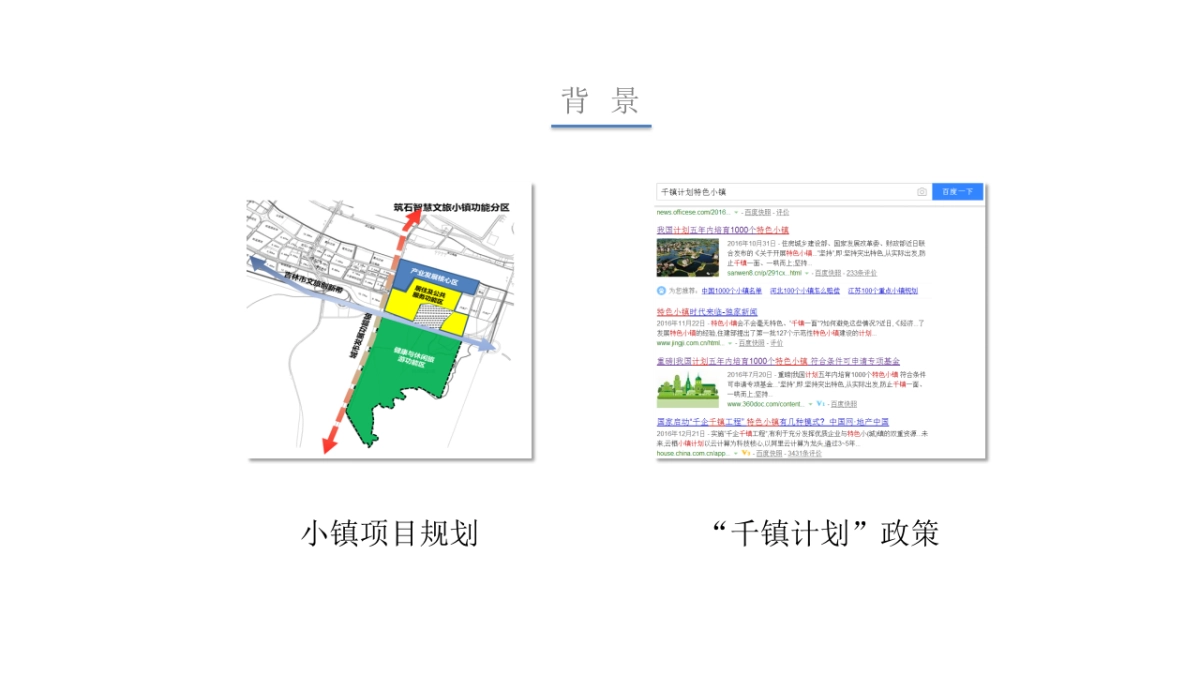This screenshot has width=1200, height=675.
Task: Click the camera search icon in Baidu search box
Action: pyautogui.click(x=922, y=192)
